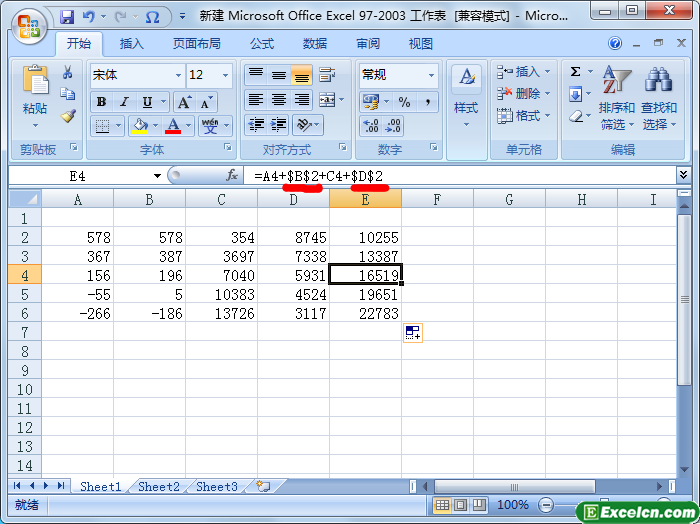This screenshot has height=524, width=700.
Task: Expand the font name dropdown (宋体)
Action: [178, 75]
